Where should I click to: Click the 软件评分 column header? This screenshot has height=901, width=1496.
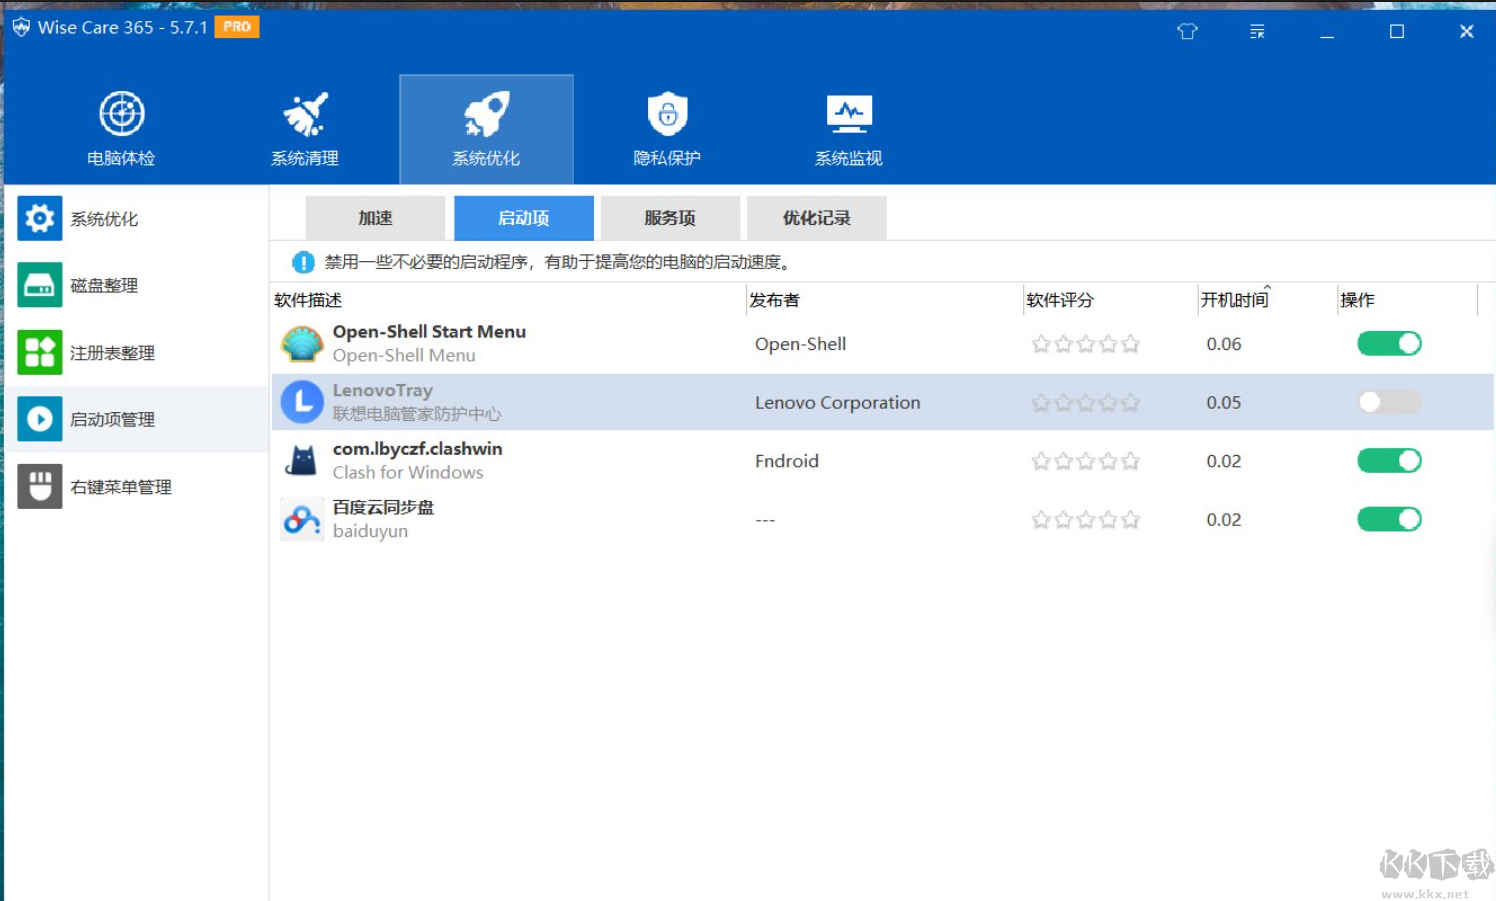point(1060,299)
